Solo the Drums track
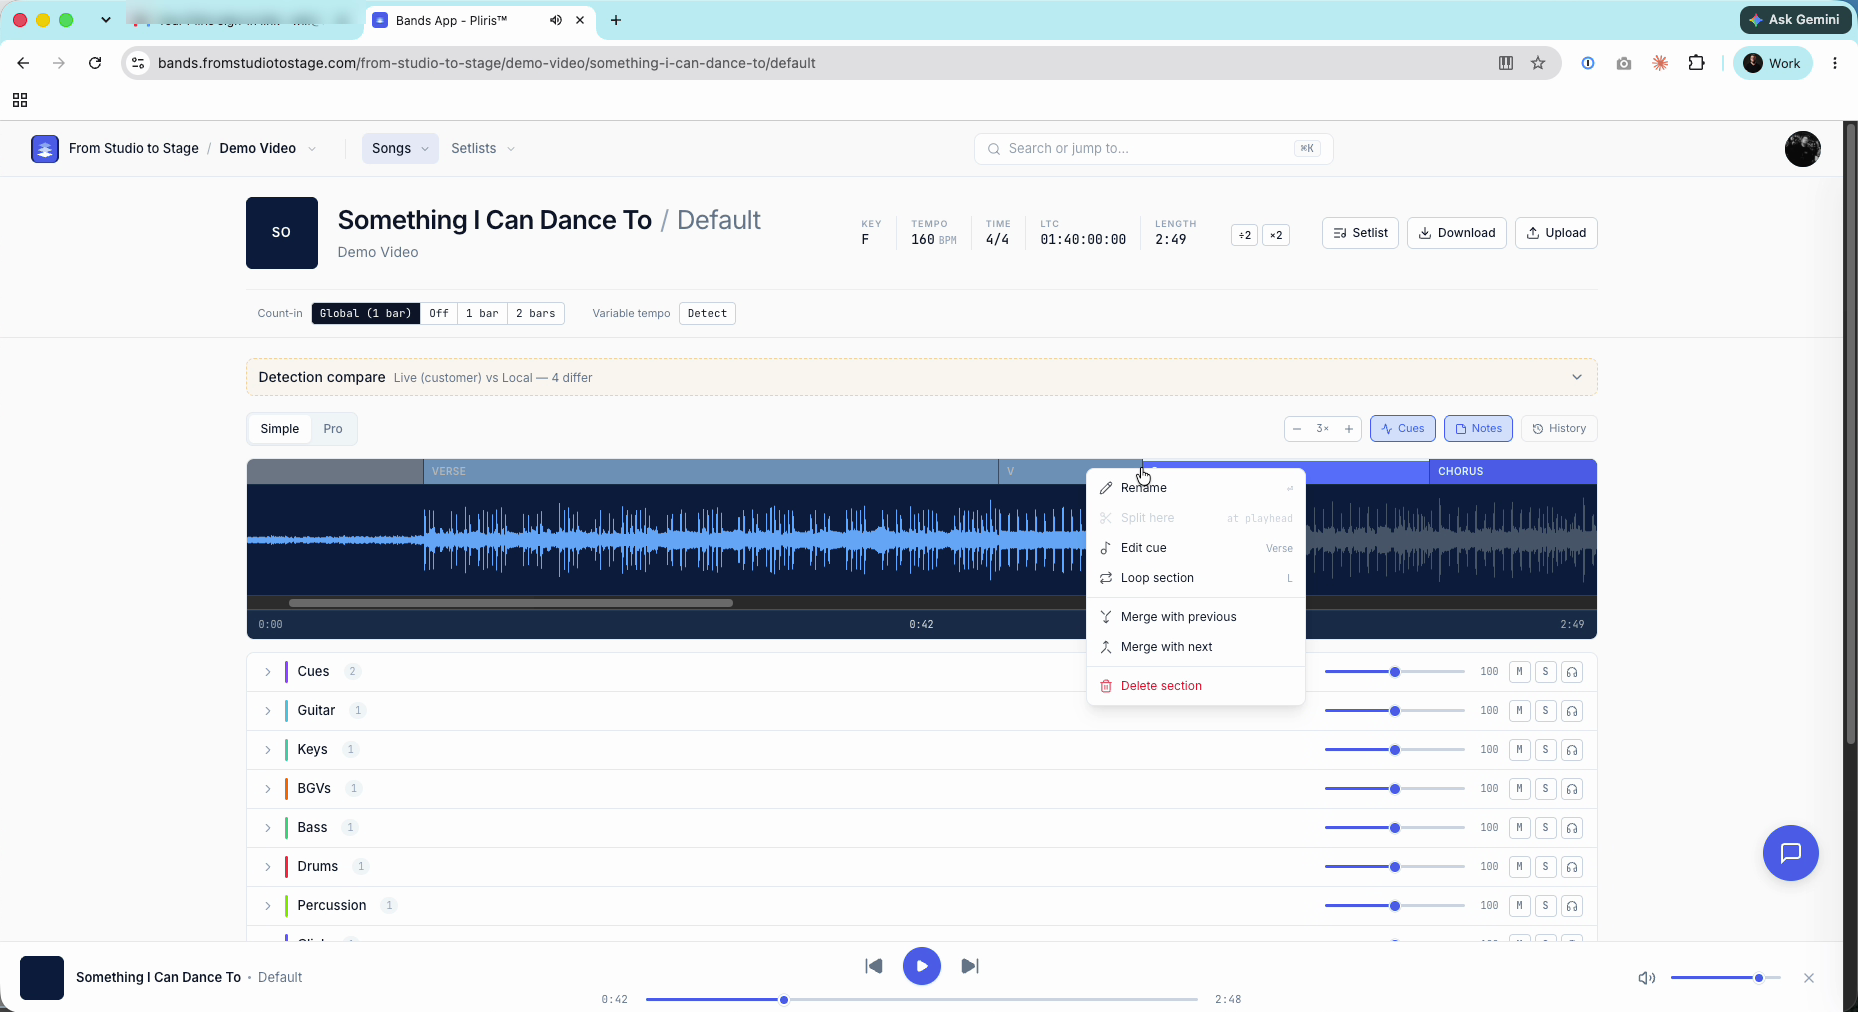1858x1012 pixels. point(1545,867)
